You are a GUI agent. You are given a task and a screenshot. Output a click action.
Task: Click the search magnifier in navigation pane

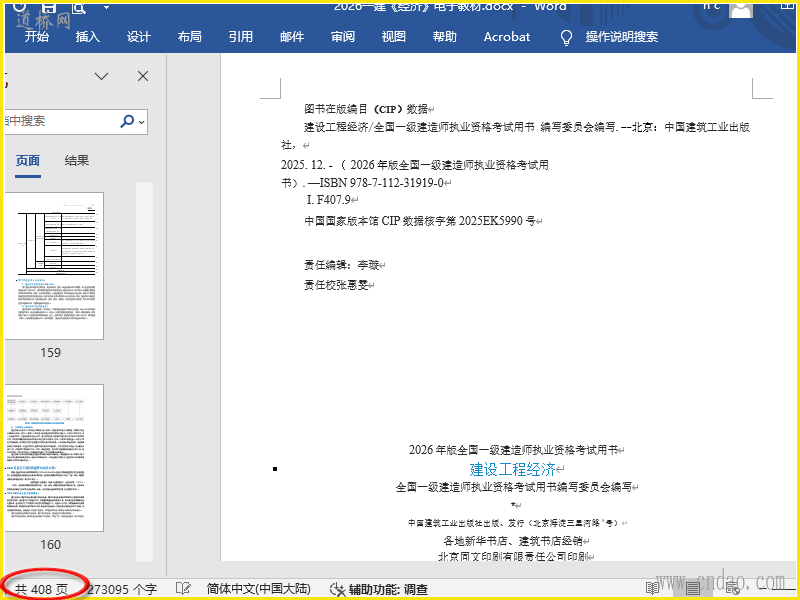point(127,121)
